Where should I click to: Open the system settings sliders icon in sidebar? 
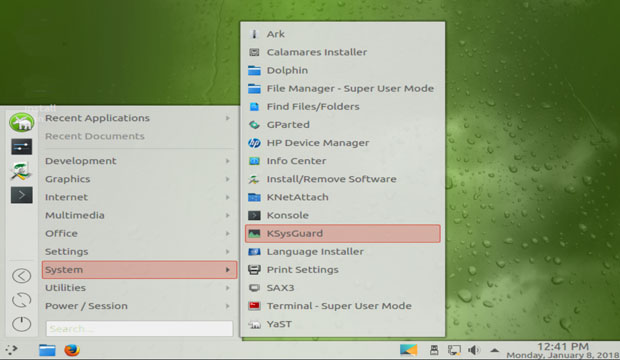point(22,147)
